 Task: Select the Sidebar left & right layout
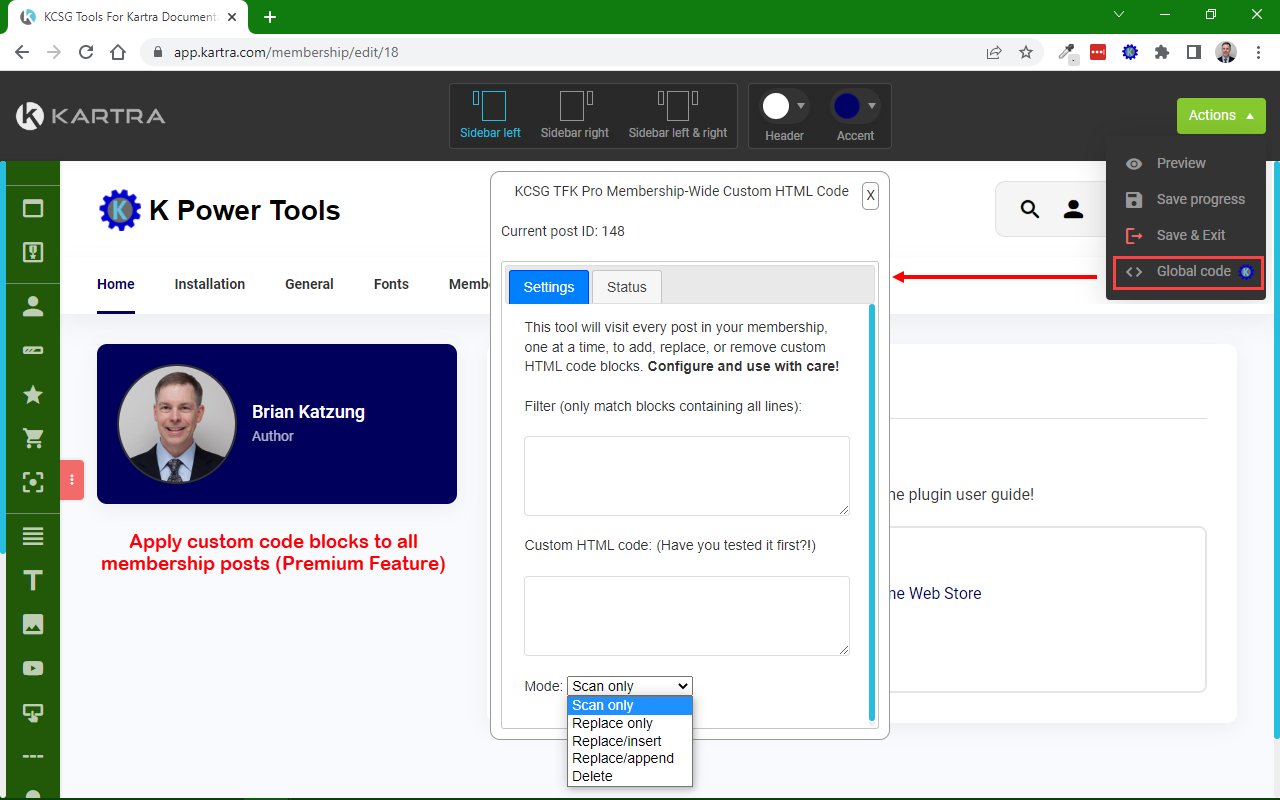678,115
